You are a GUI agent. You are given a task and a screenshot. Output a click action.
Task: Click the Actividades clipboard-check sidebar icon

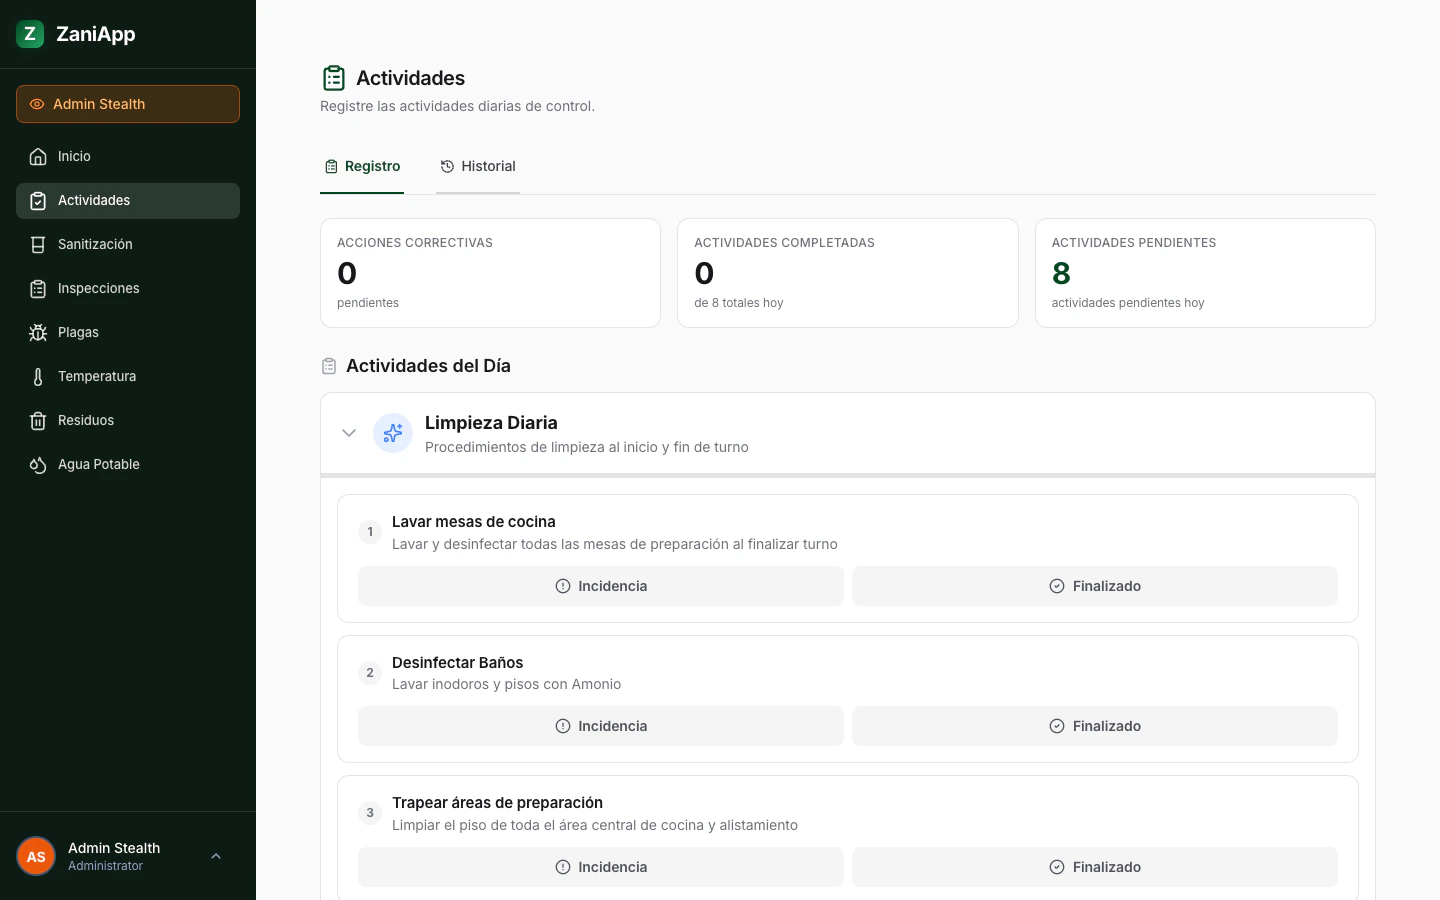(38, 200)
